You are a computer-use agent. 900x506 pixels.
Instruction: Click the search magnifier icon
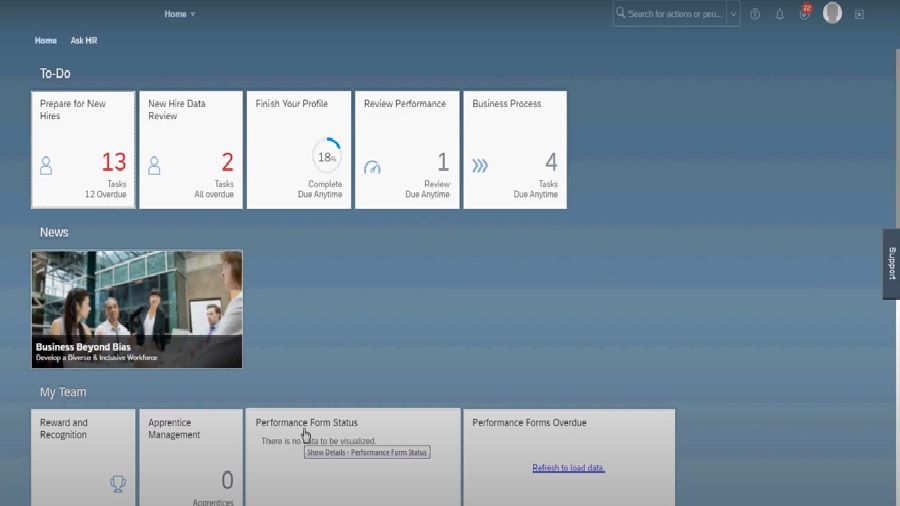coord(620,13)
